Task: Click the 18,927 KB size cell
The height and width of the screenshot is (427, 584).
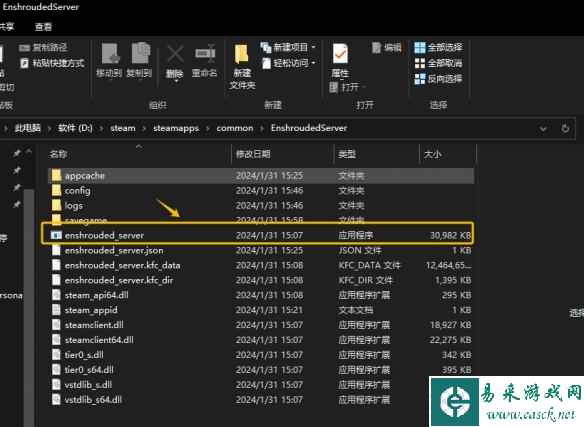Action: (x=450, y=325)
